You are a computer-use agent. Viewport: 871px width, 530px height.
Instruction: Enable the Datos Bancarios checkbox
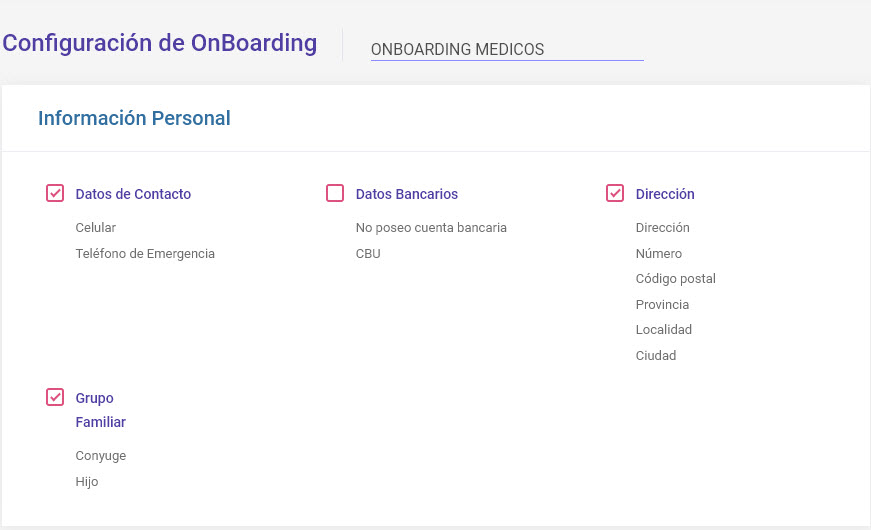click(x=335, y=193)
